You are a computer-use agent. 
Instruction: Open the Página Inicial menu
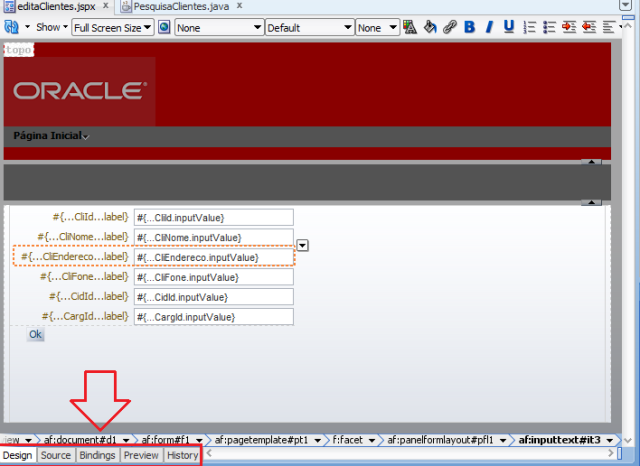pos(51,136)
